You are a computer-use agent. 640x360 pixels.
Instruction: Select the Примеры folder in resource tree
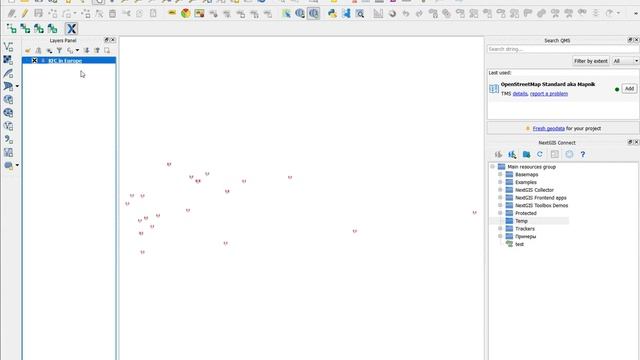point(525,236)
